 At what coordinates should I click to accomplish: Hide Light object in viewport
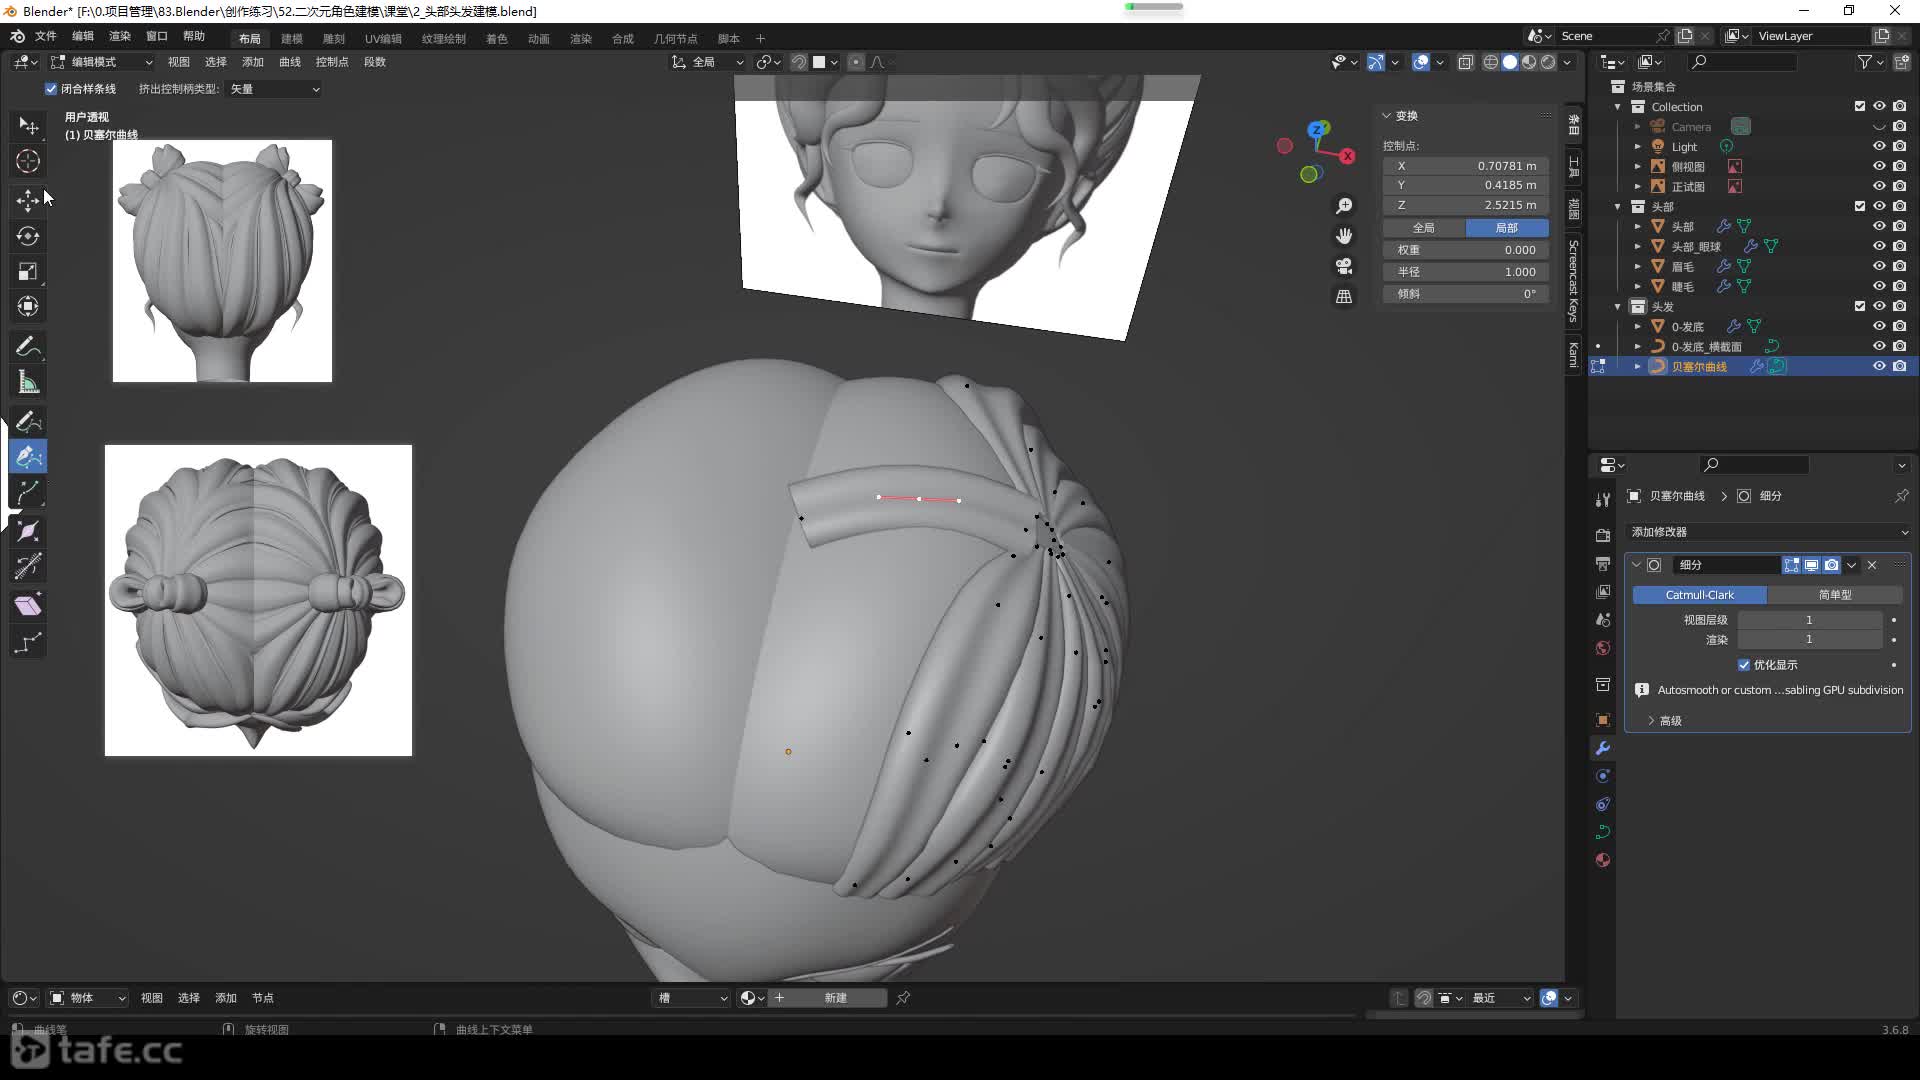pos(1879,146)
